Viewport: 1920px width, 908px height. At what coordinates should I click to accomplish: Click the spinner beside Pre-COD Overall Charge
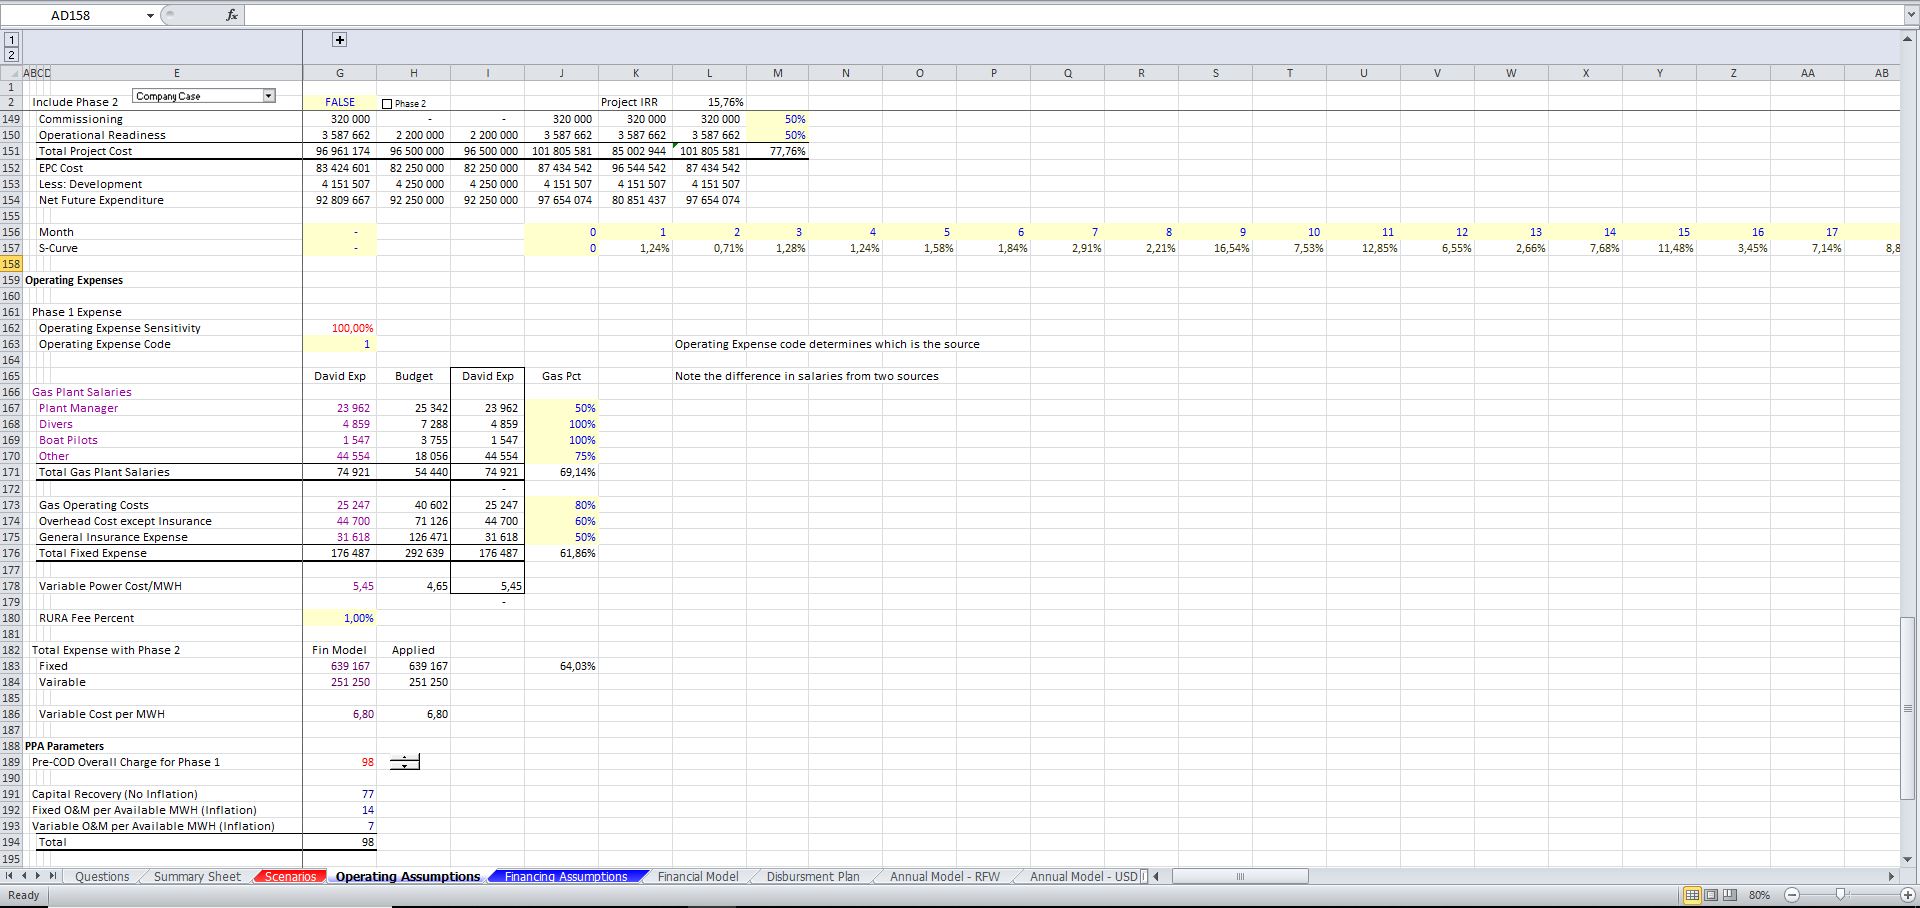pos(405,762)
